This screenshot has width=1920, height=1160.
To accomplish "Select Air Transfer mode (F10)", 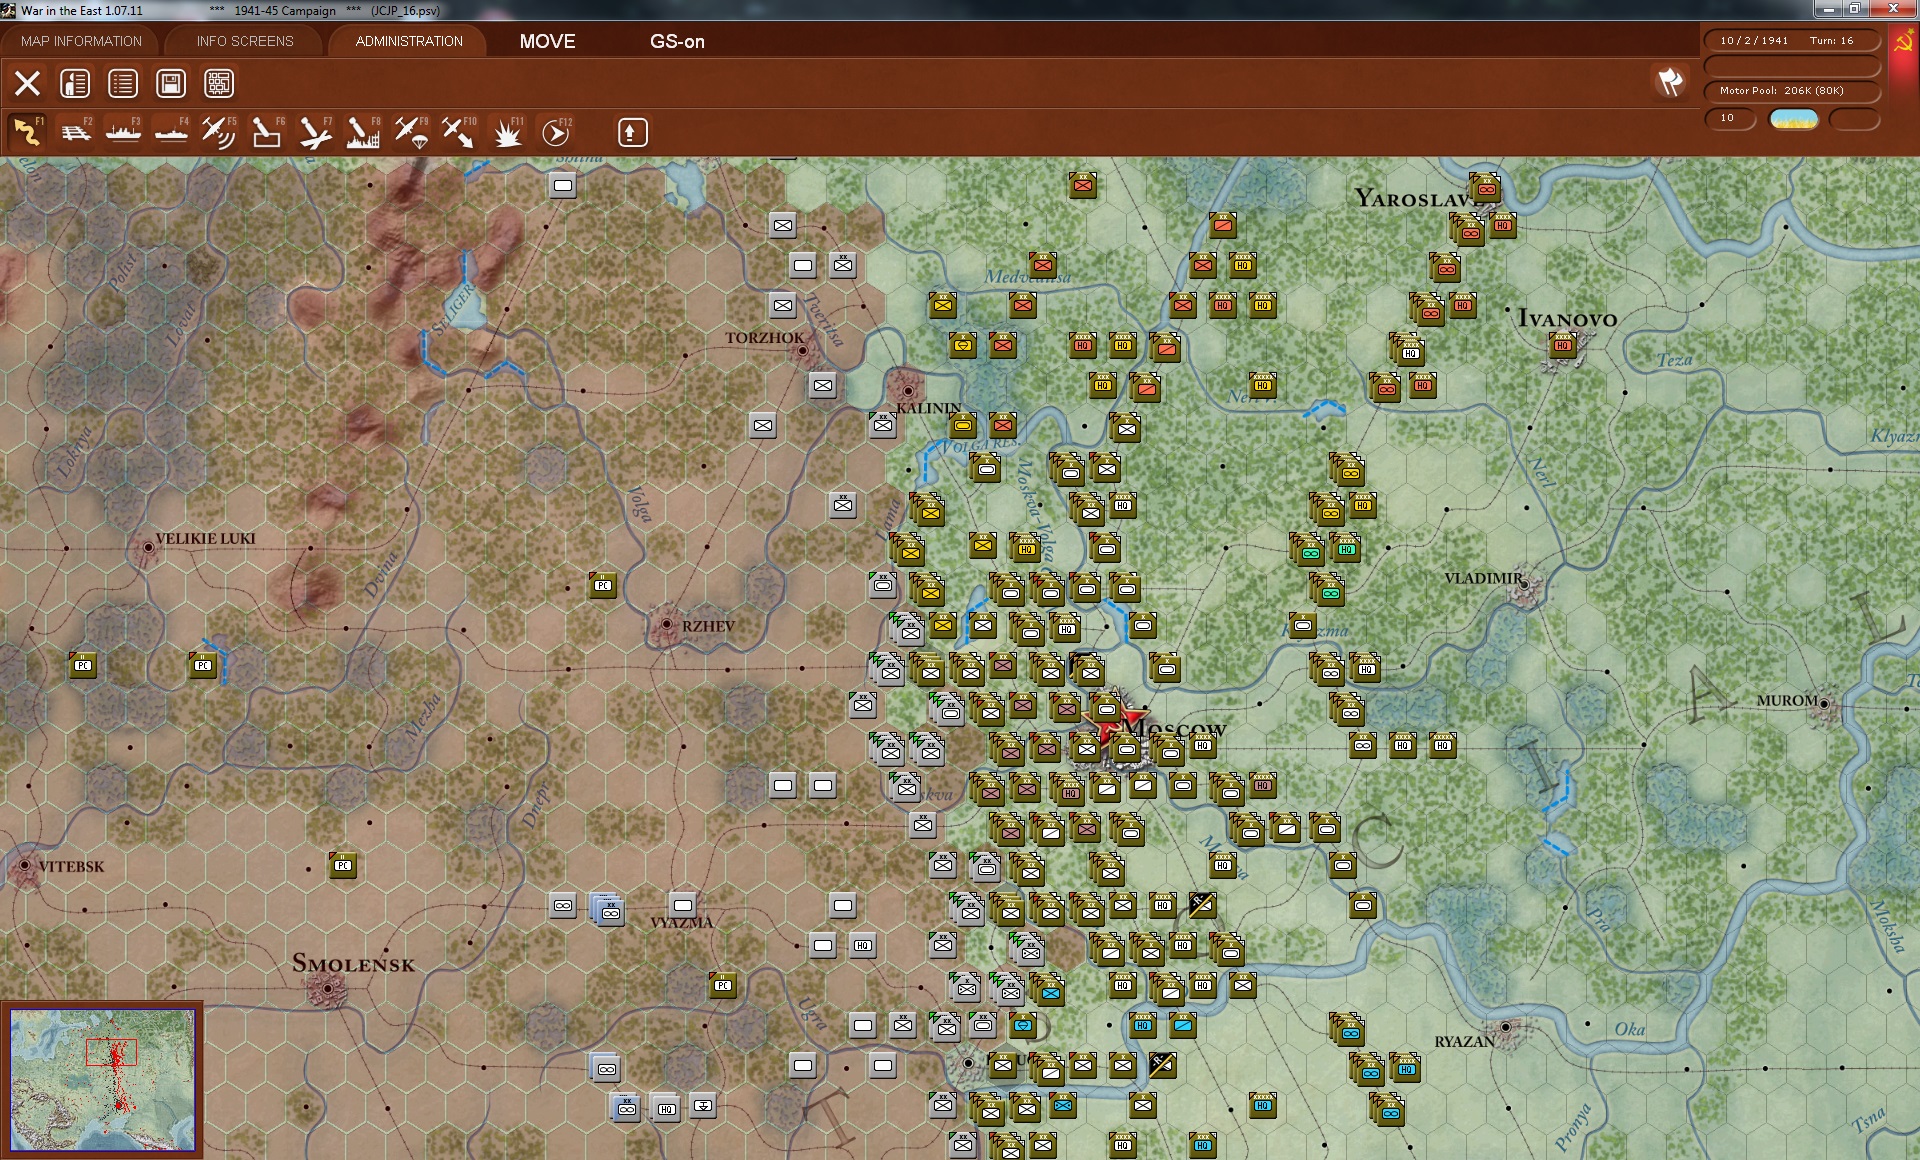I will click(459, 132).
